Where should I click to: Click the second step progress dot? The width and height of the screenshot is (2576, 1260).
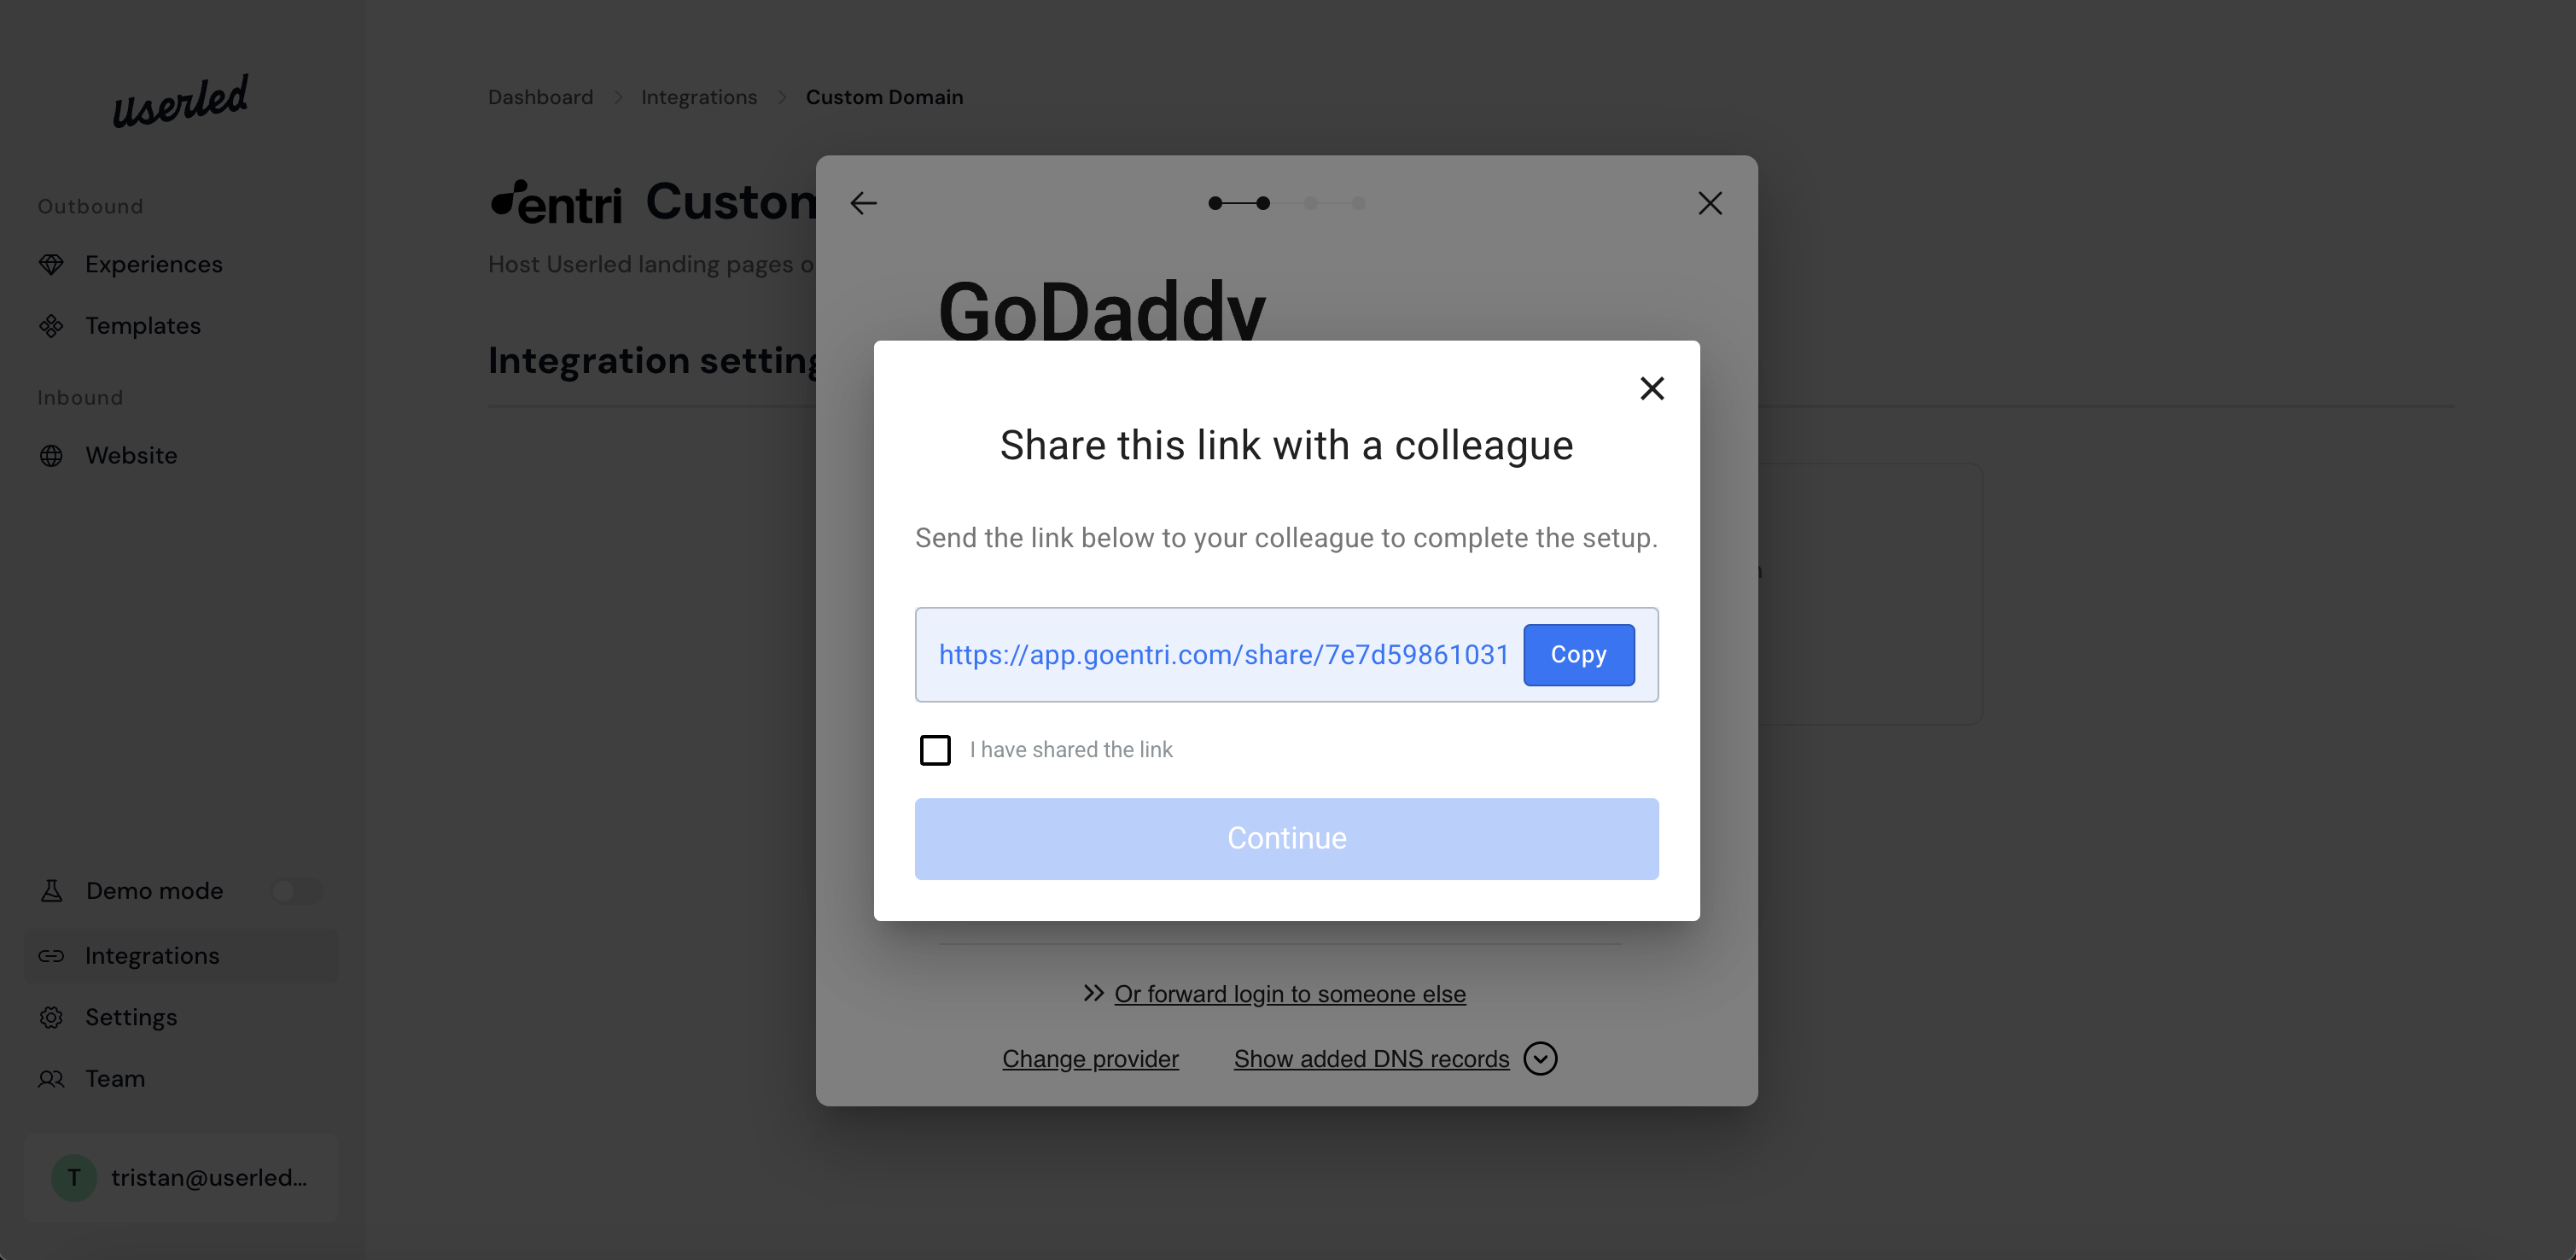(x=1263, y=204)
